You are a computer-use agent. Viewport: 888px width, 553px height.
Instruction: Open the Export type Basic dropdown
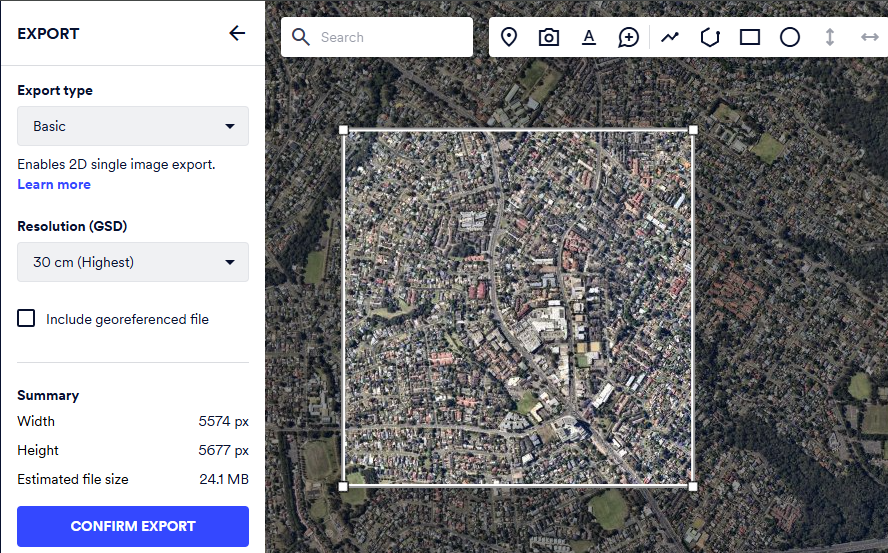coord(133,126)
